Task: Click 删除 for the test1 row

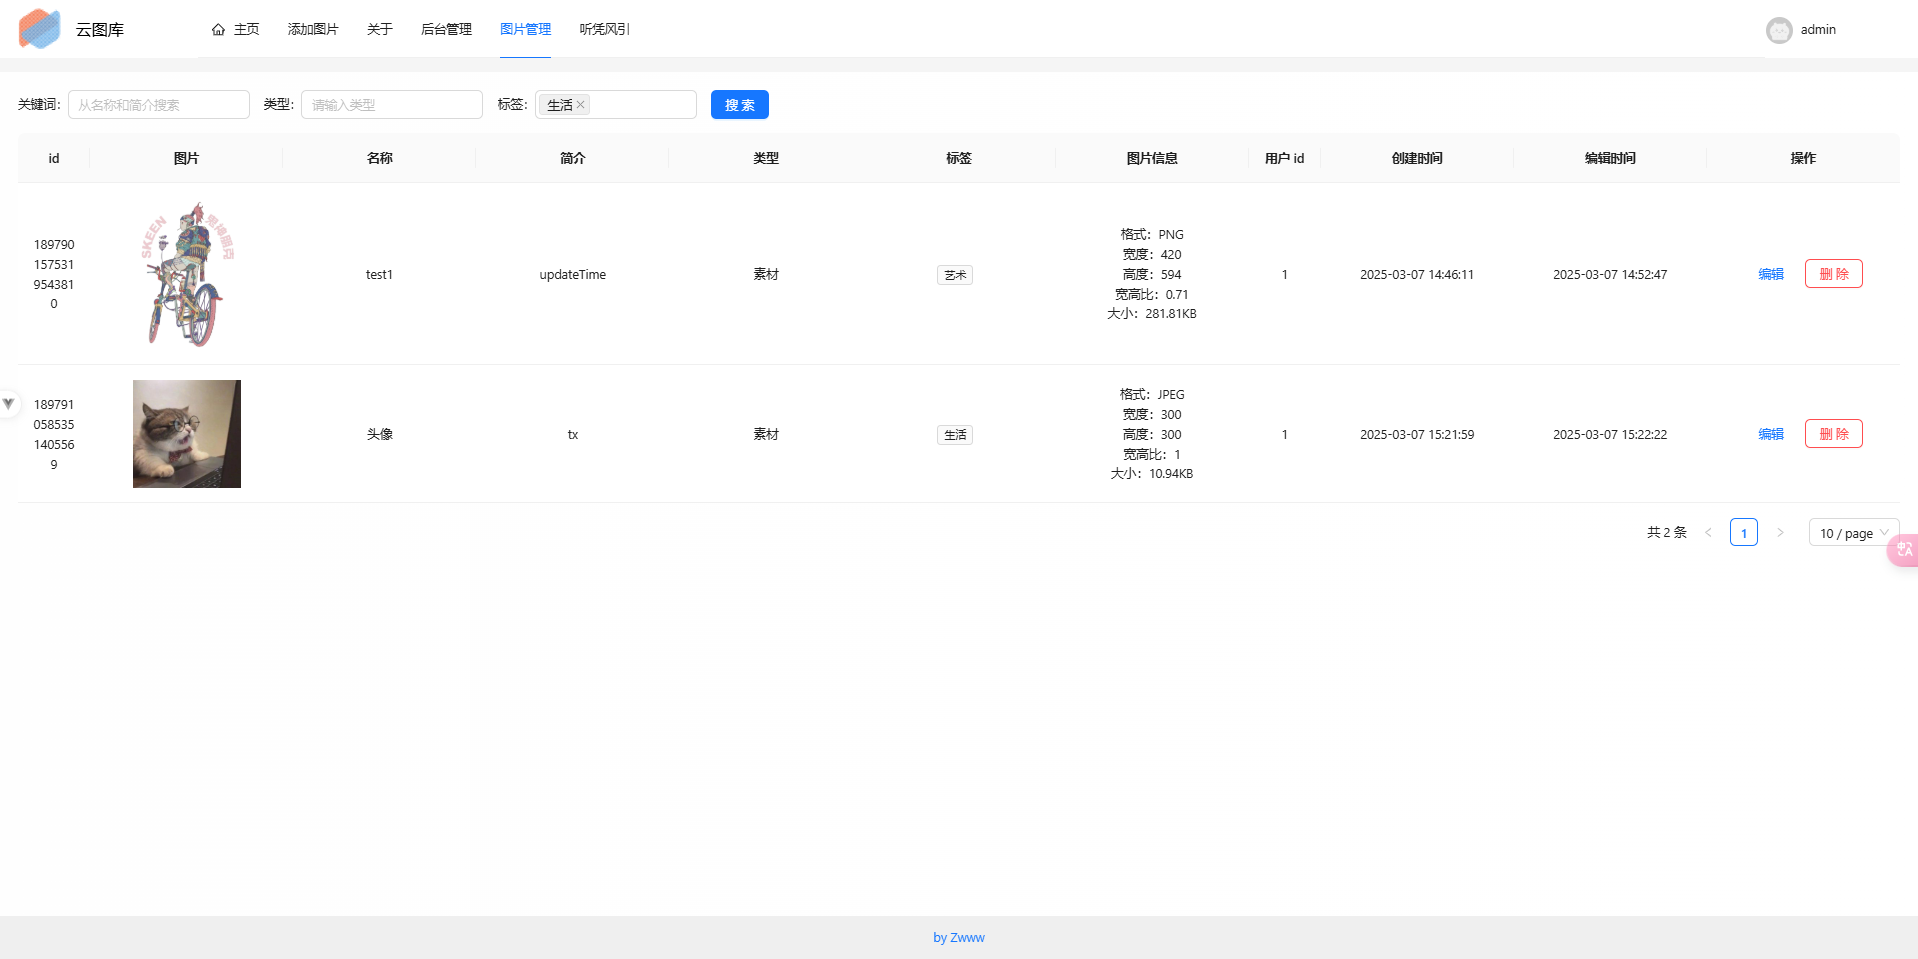Action: [x=1834, y=274]
